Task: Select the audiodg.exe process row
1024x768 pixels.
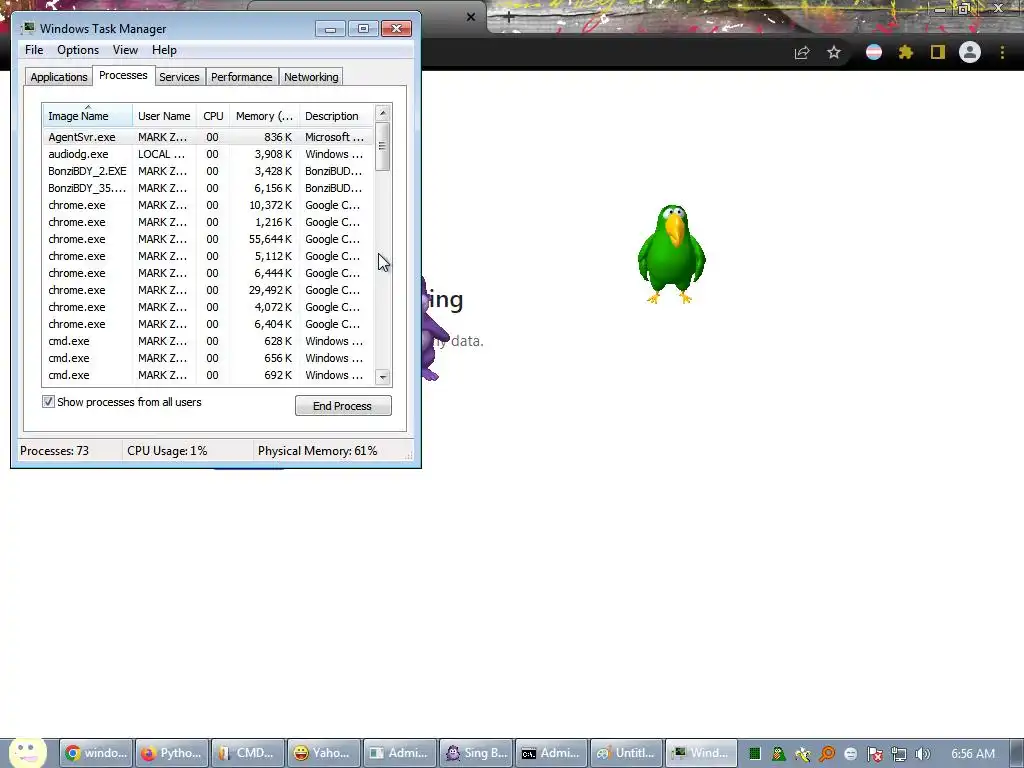Action: [208, 154]
